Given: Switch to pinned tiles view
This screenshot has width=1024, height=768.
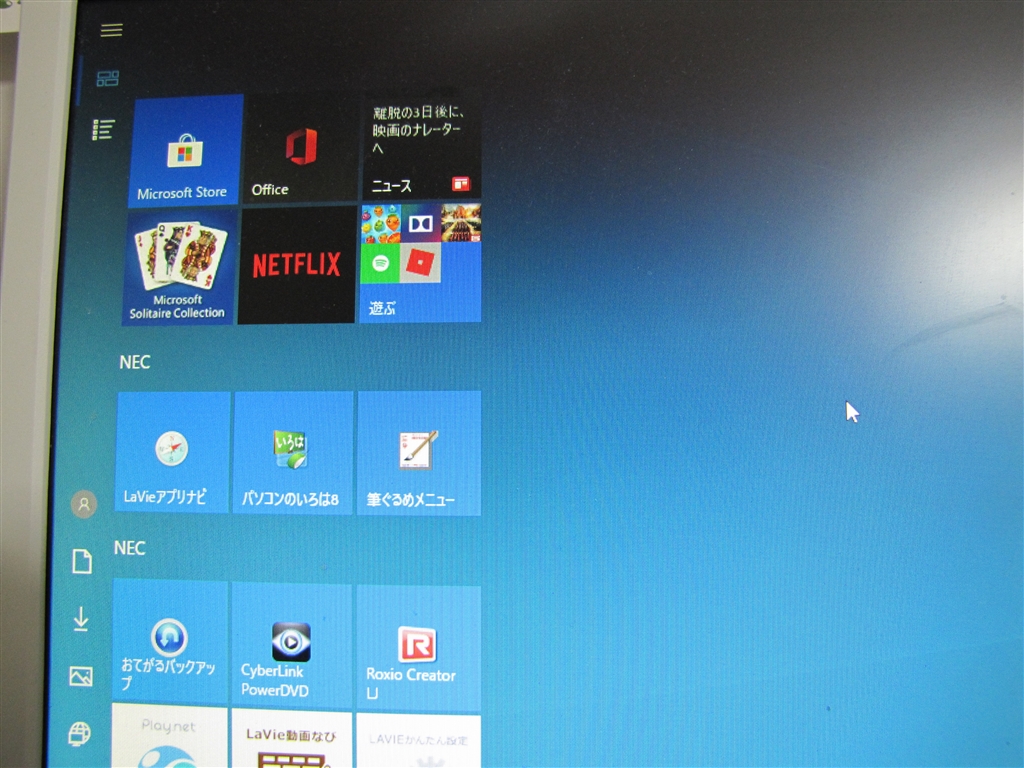Looking at the screenshot, I should point(108,79).
